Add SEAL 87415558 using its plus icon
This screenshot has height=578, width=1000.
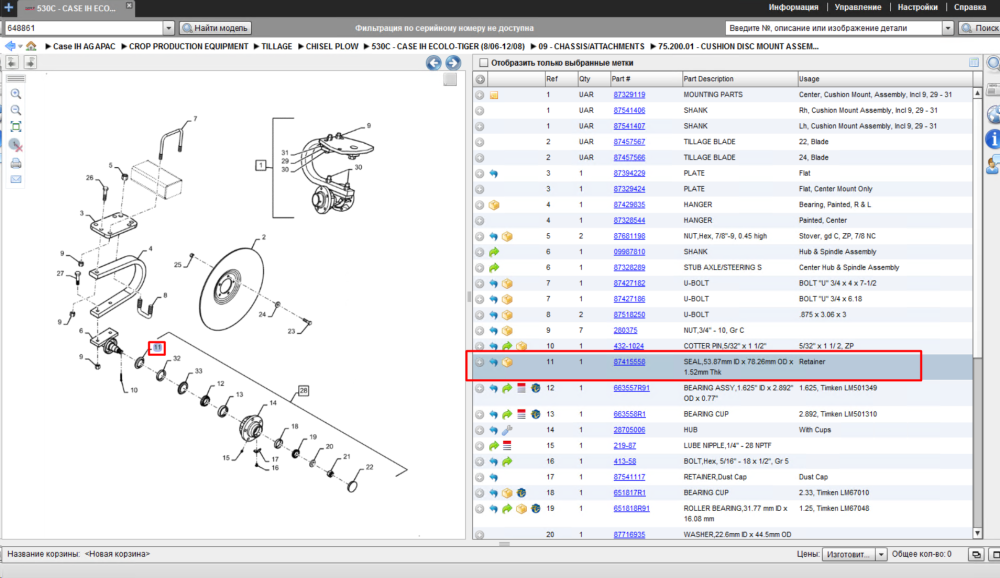pyautogui.click(x=480, y=362)
